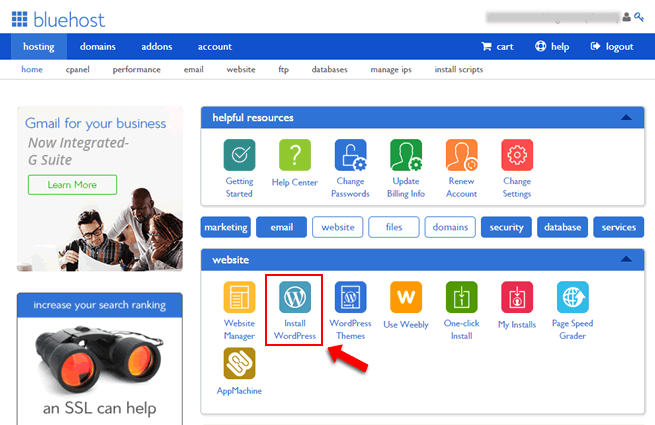Viewport: 655px width, 425px height.
Task: Go to the account main tab
Action: coord(215,46)
